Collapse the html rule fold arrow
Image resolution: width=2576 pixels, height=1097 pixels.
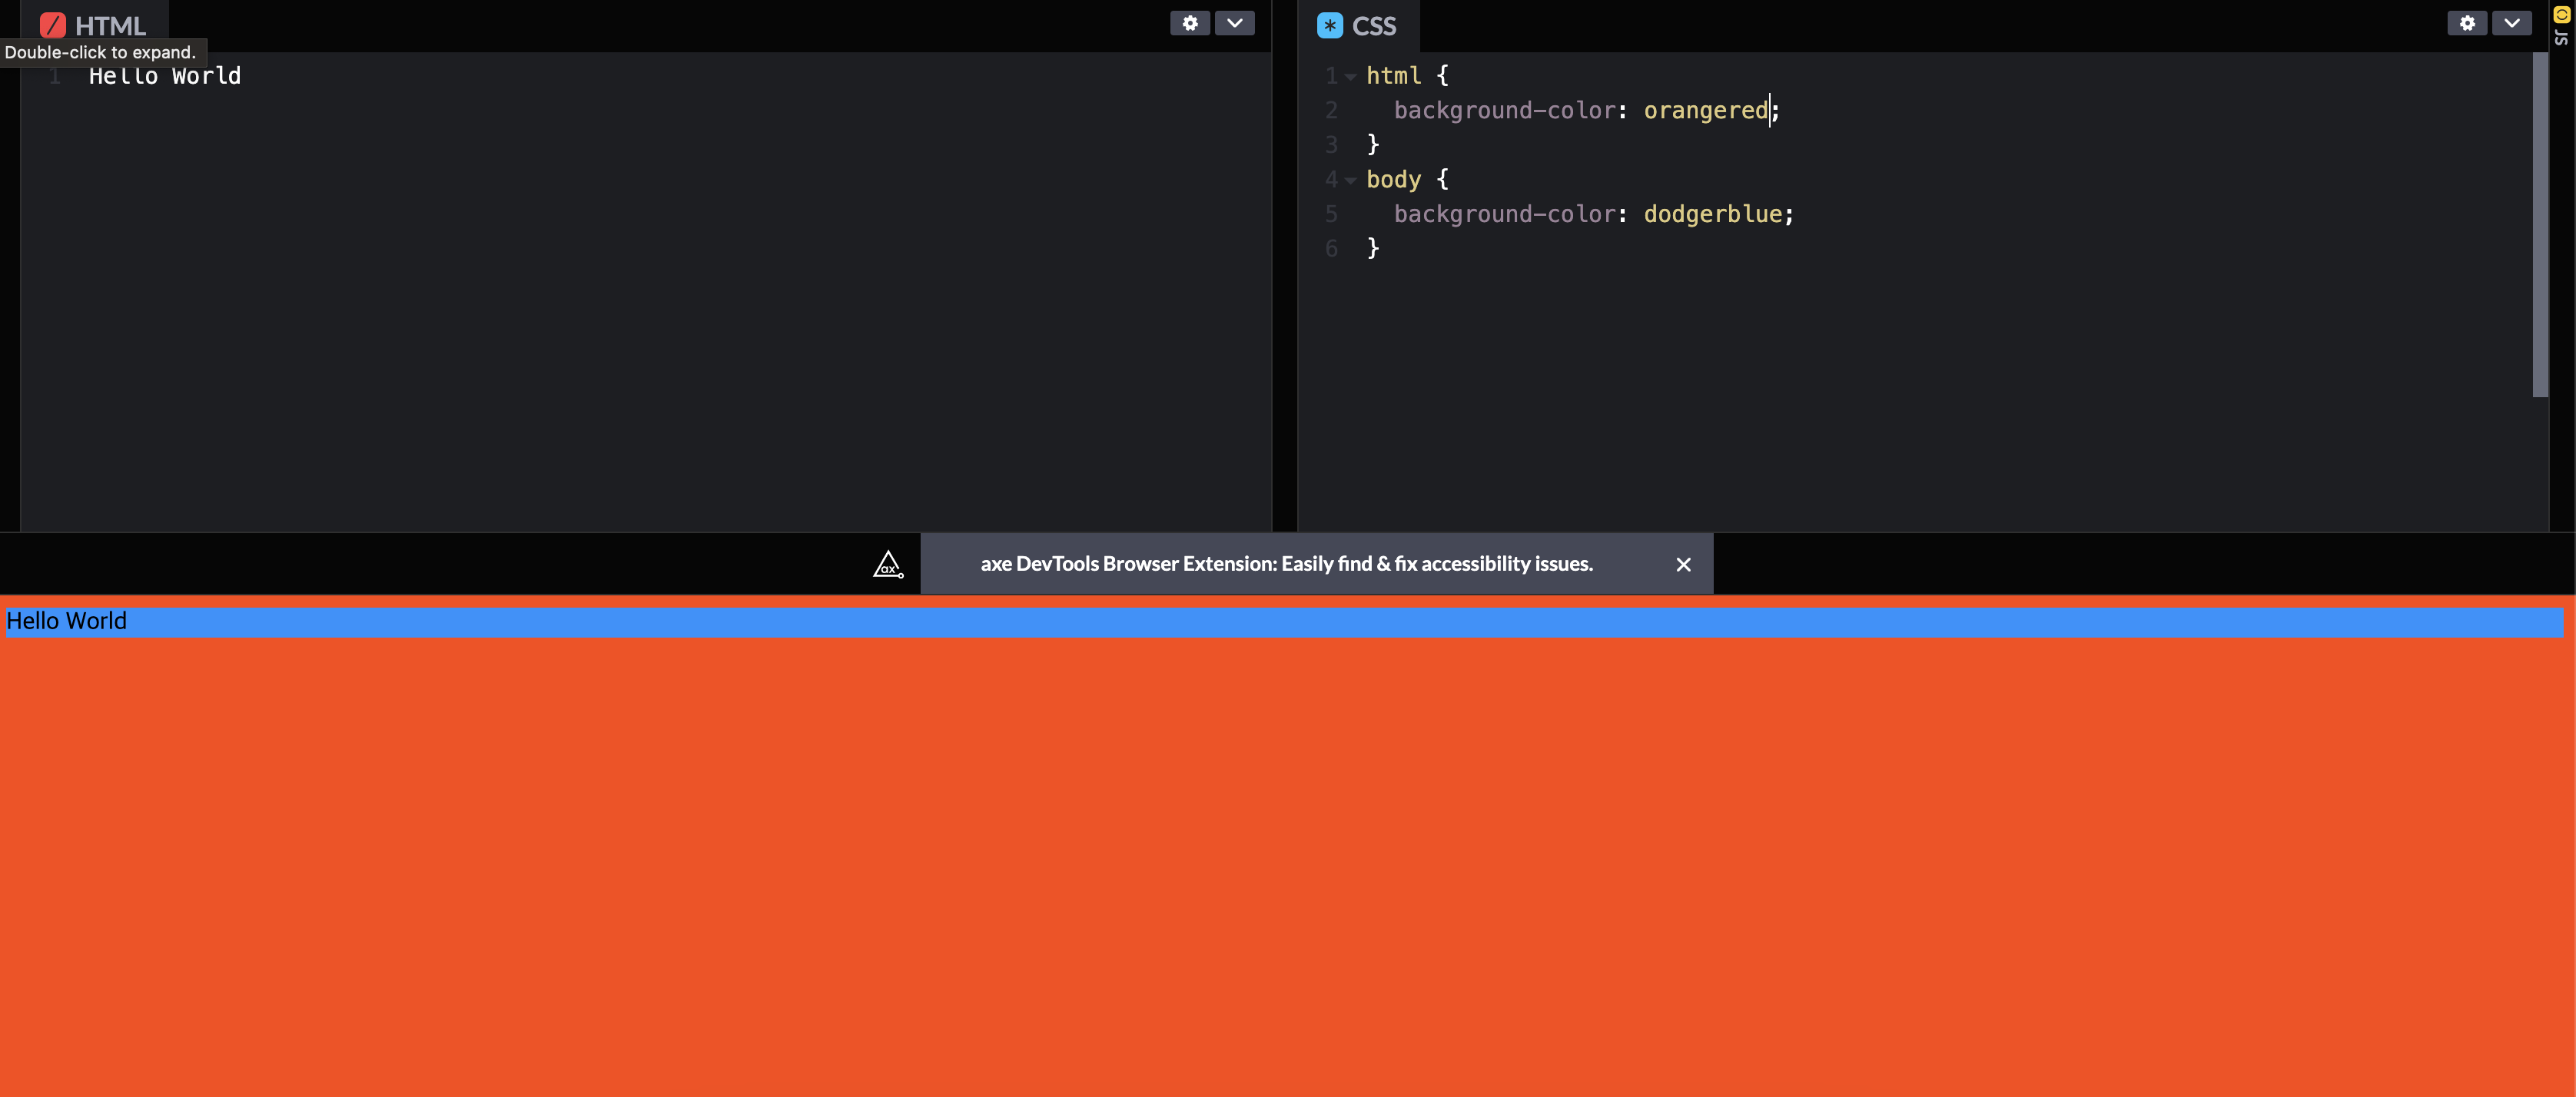point(1350,77)
